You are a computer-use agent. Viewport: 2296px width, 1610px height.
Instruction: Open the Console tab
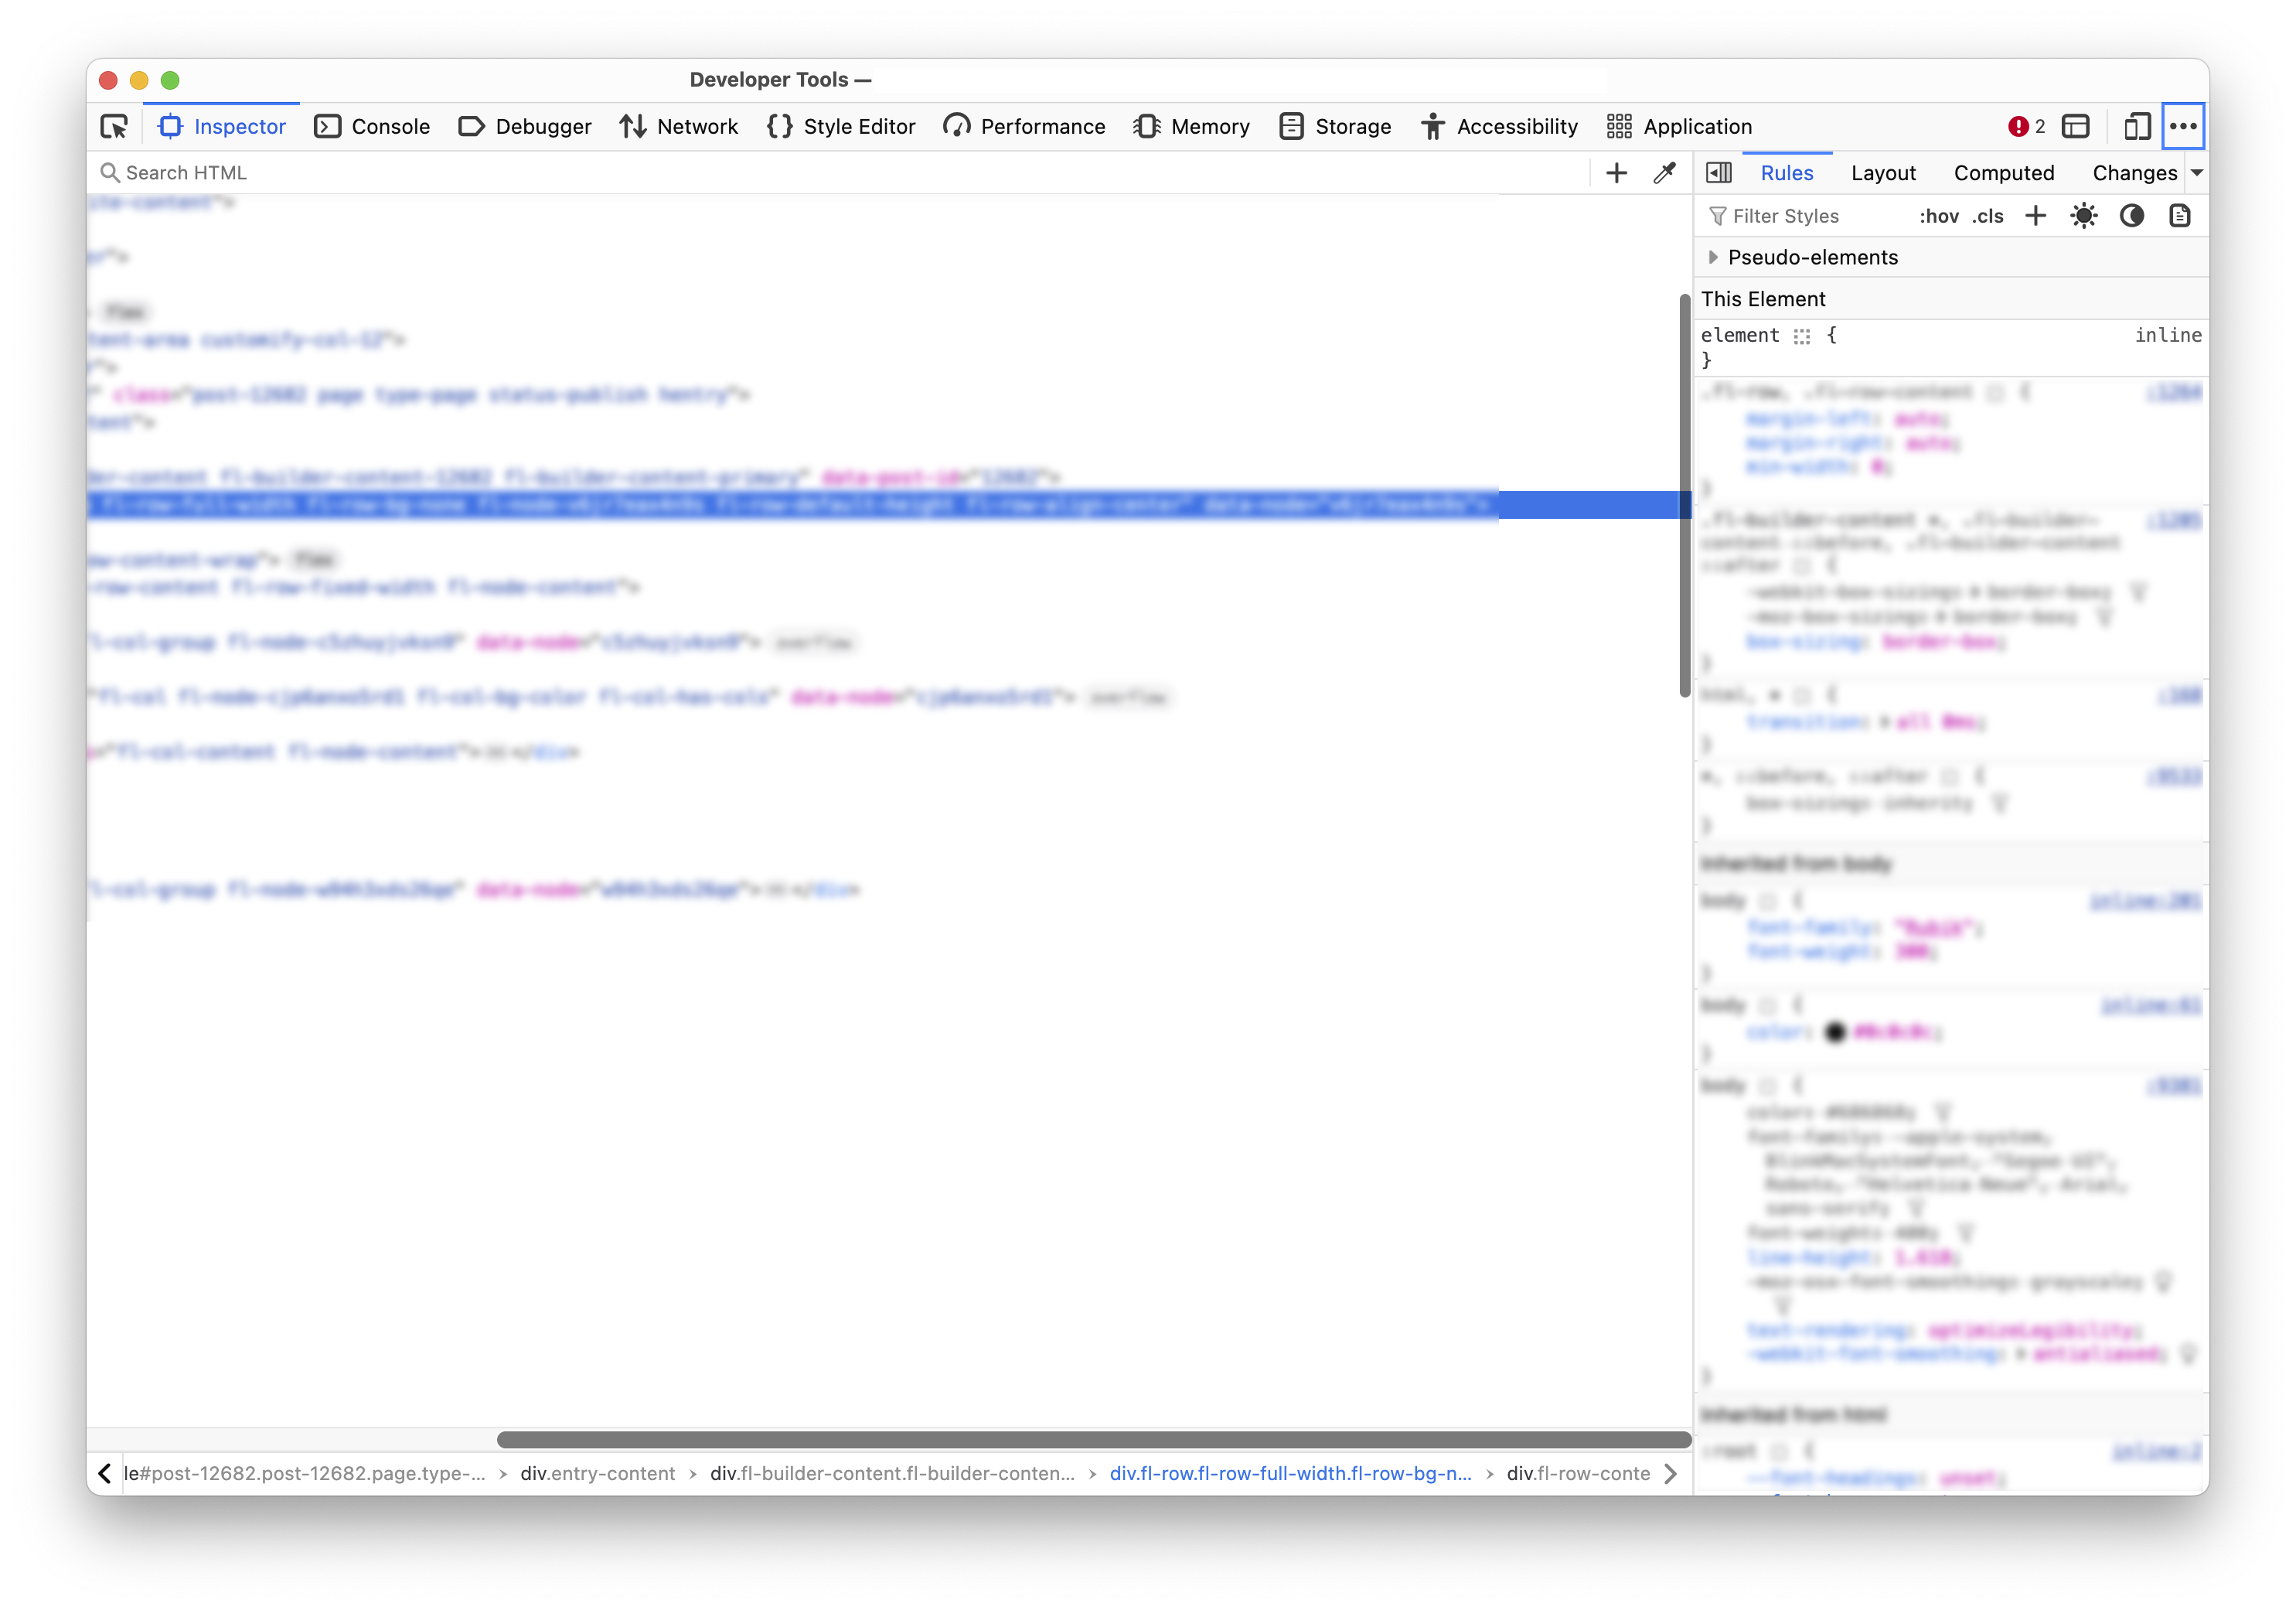(x=372, y=126)
